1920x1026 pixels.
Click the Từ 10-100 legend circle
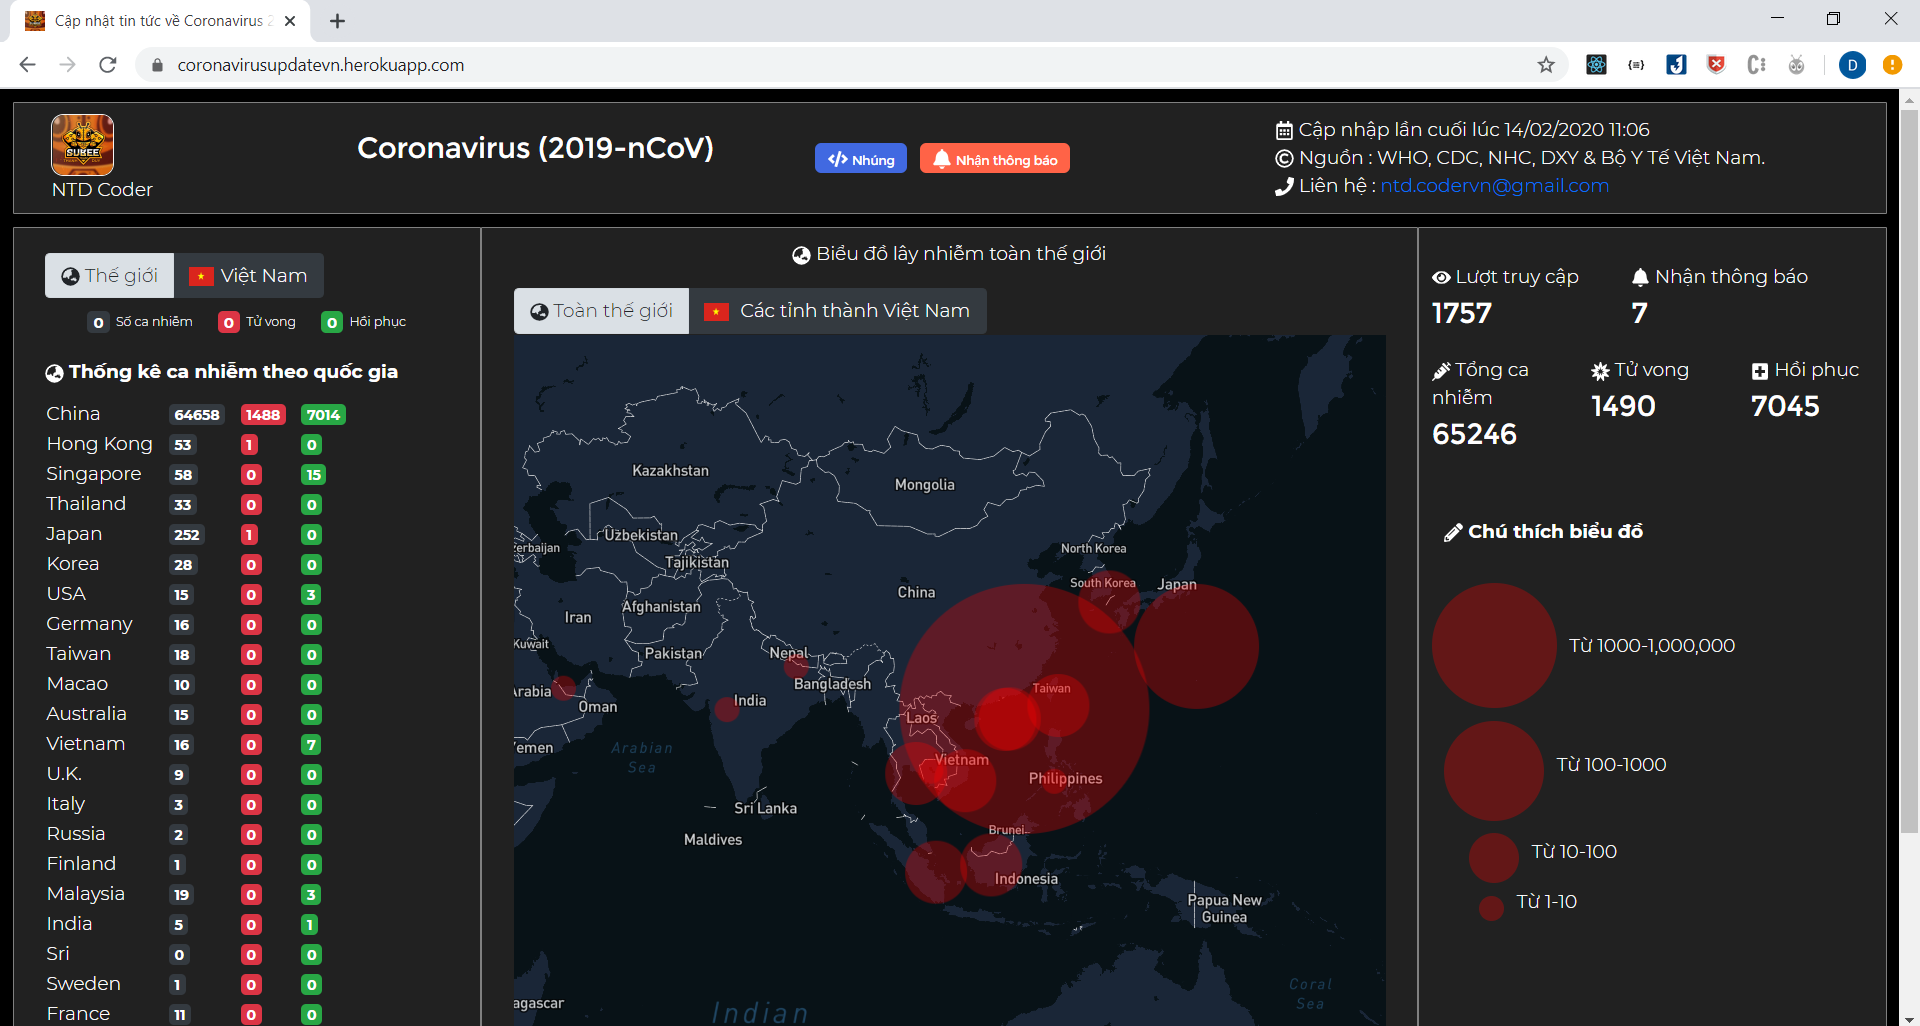click(x=1494, y=858)
